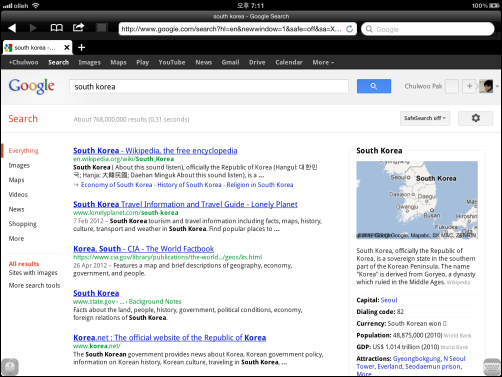The image size is (502, 377).
Task: Filter results by Maps in sidebar
Action: click(x=16, y=180)
